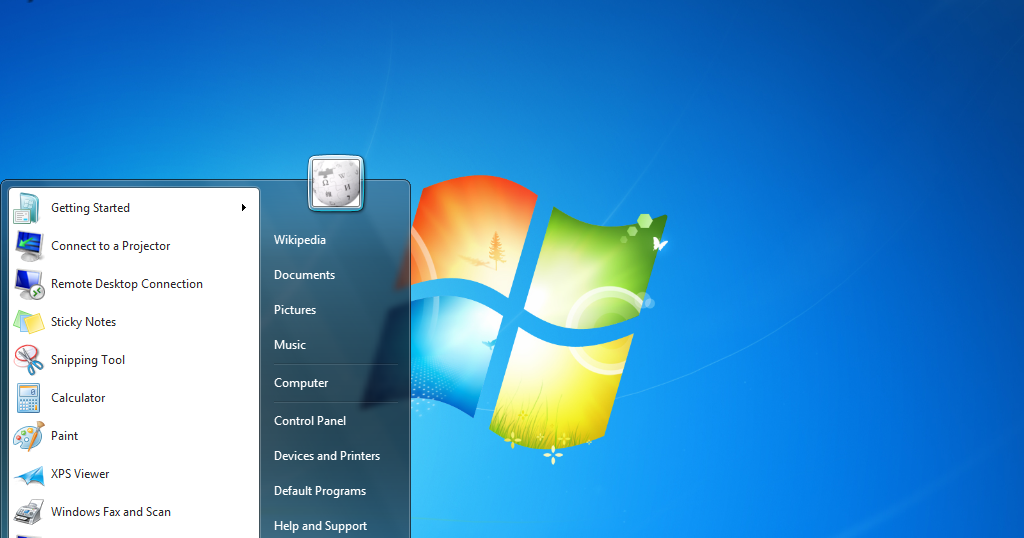Open the XPS Viewer paper plane icon
This screenshot has height=538, width=1024.
coord(28,475)
